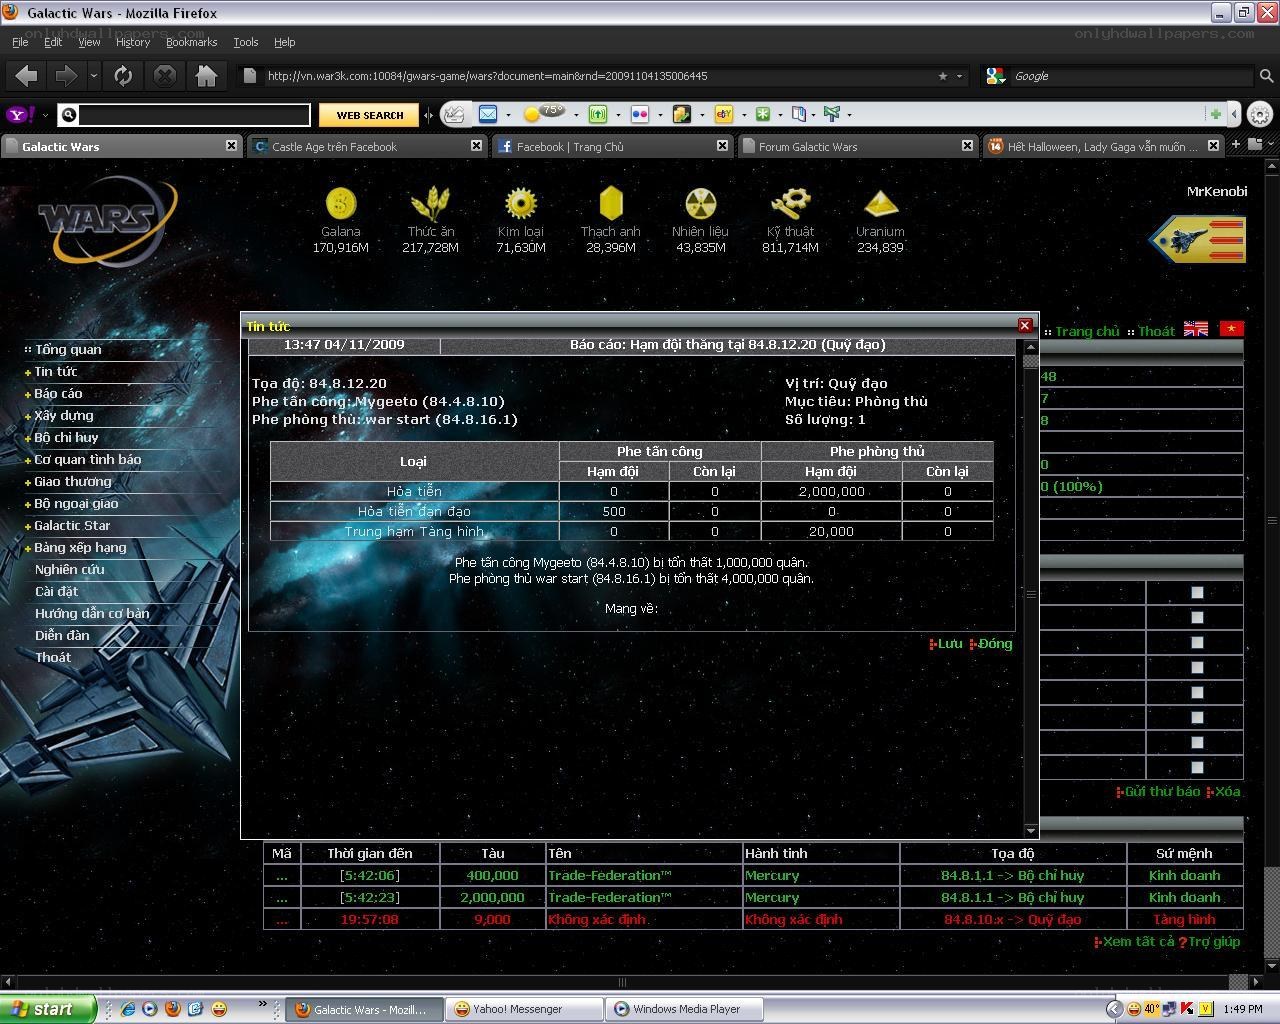
Task: Open the Bookmarks menu
Action: pos(191,42)
